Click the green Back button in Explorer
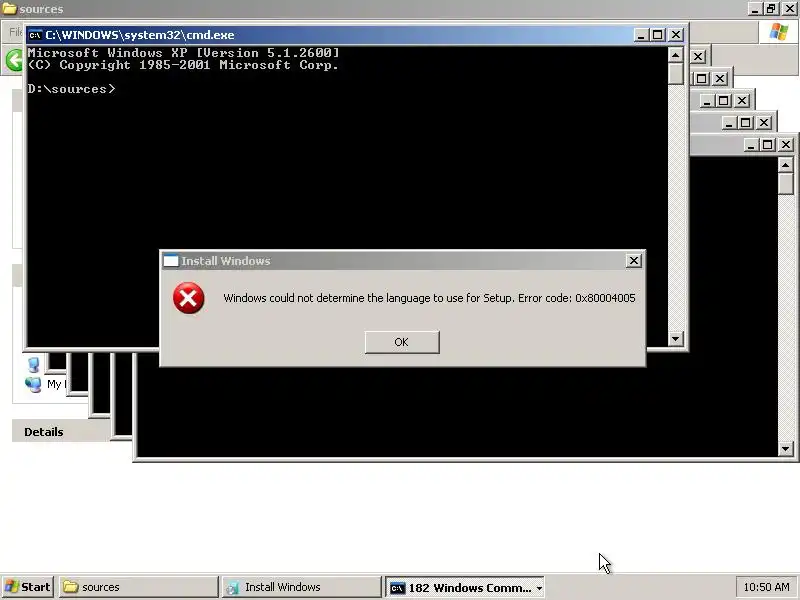This screenshot has height=600, width=800. pyautogui.click(x=14, y=60)
